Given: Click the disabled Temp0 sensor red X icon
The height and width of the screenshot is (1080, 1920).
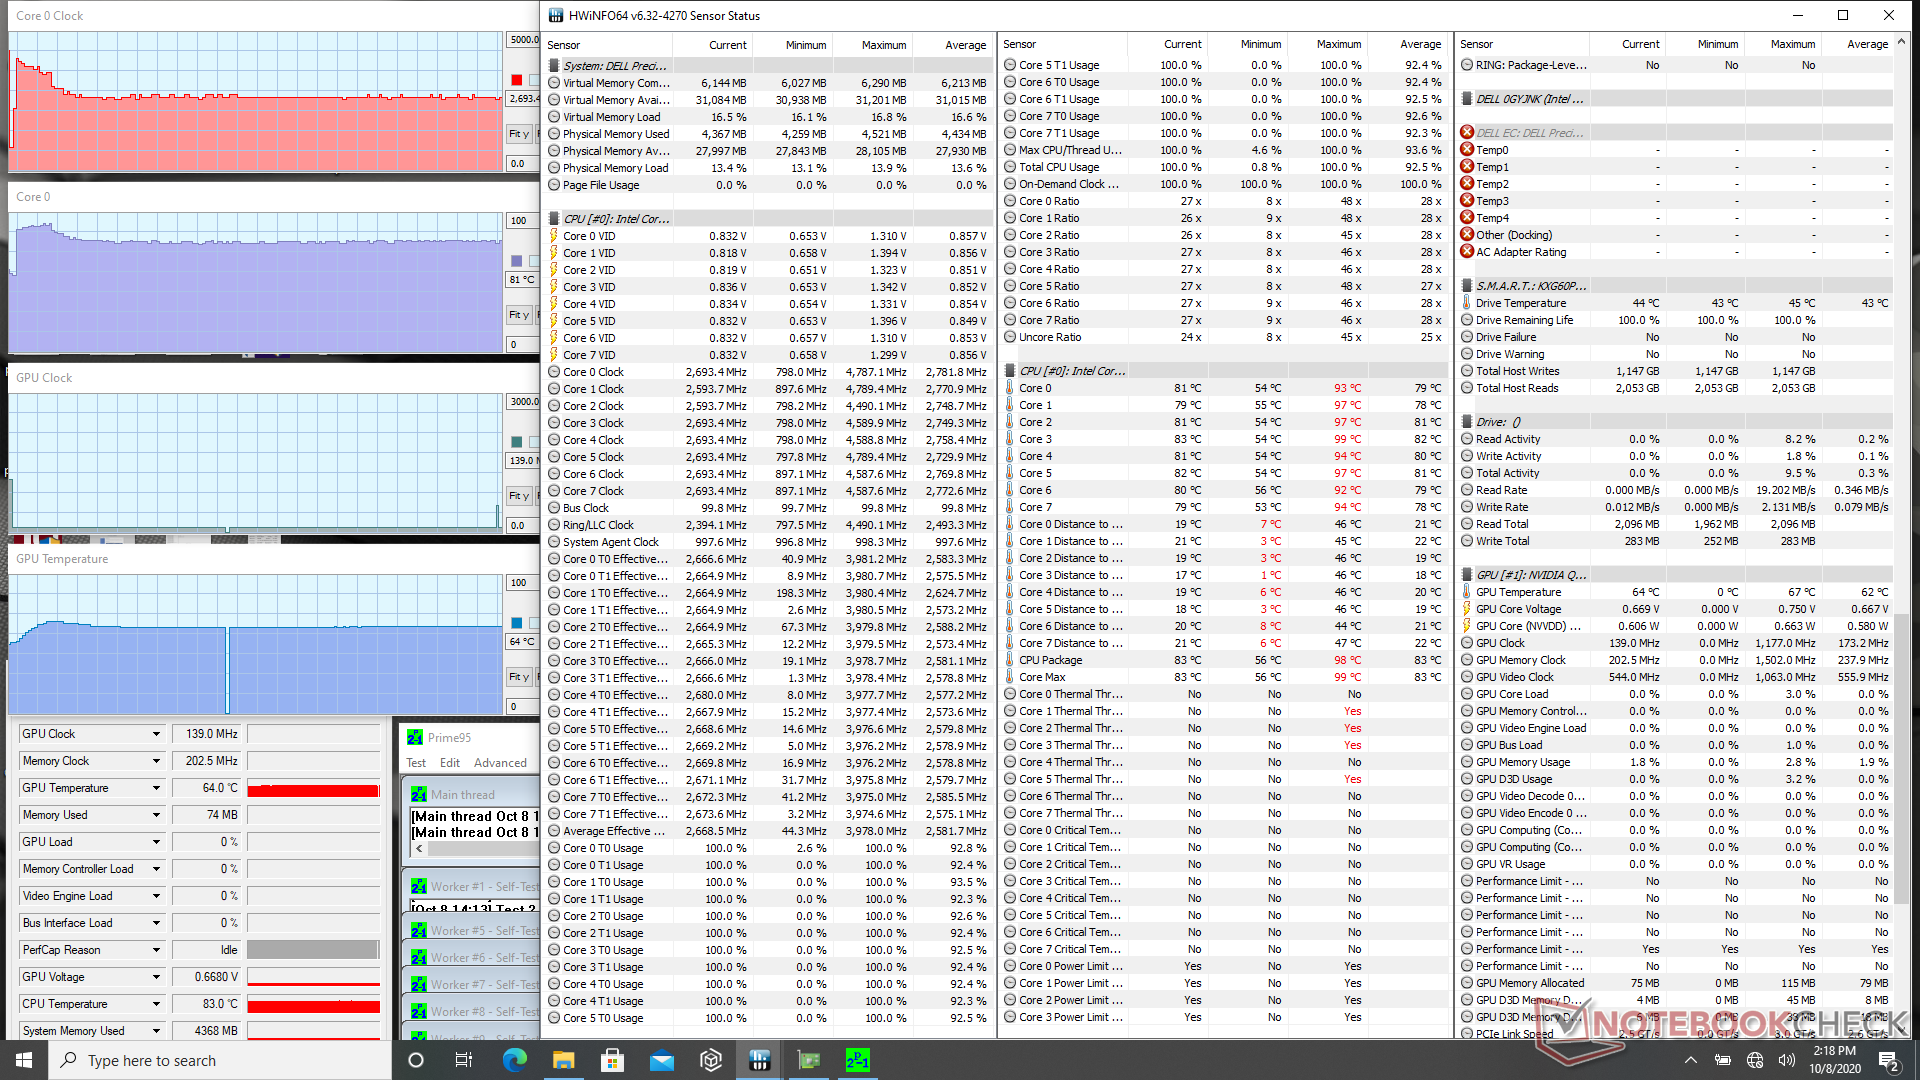Looking at the screenshot, I should pos(1467,150).
